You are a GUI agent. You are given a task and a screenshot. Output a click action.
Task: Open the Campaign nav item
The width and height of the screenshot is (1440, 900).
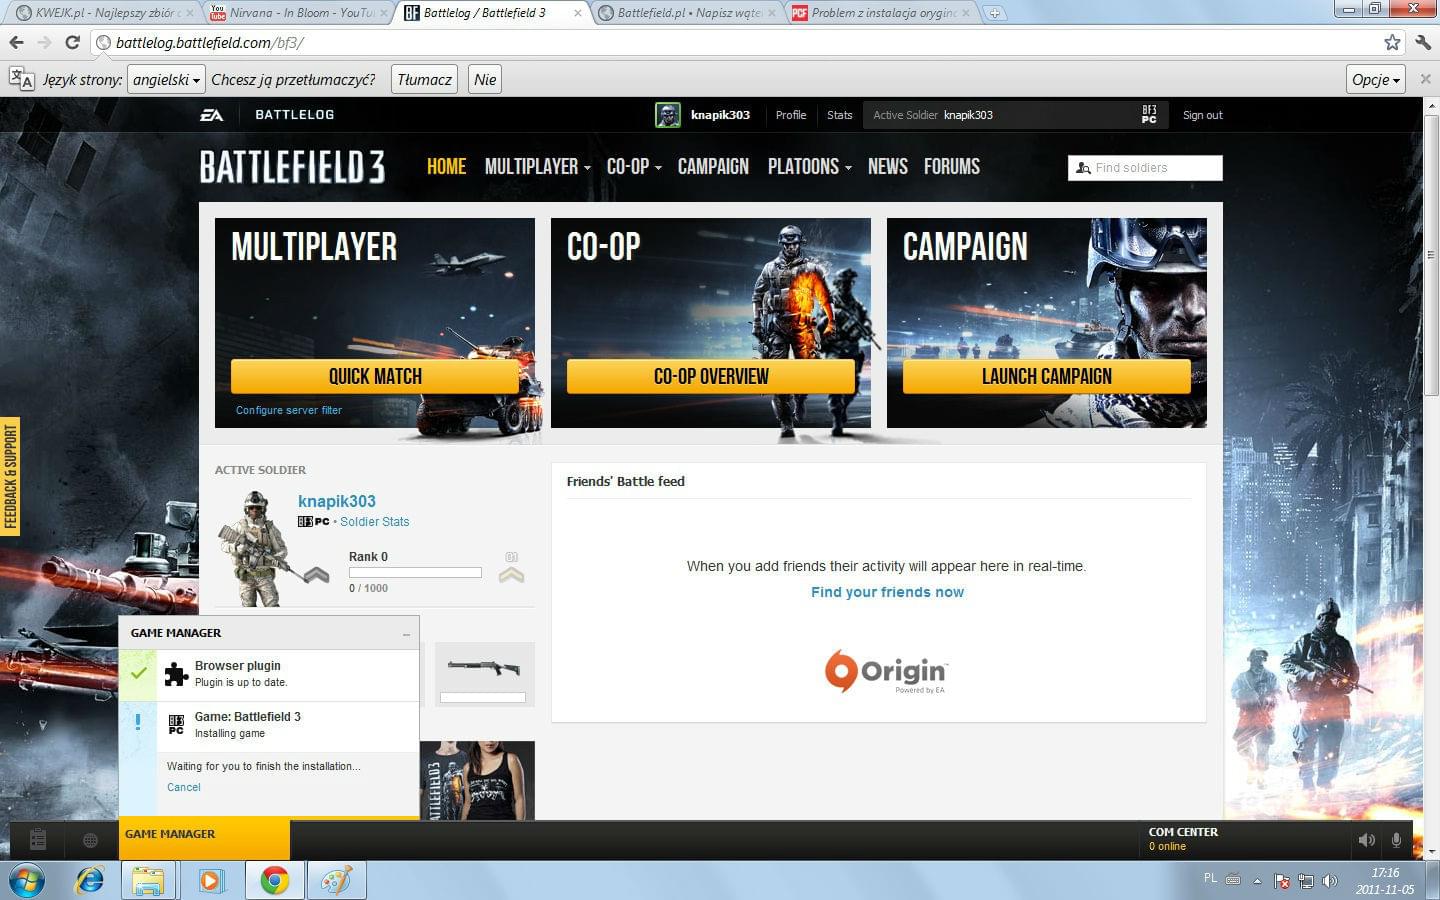[x=713, y=167]
